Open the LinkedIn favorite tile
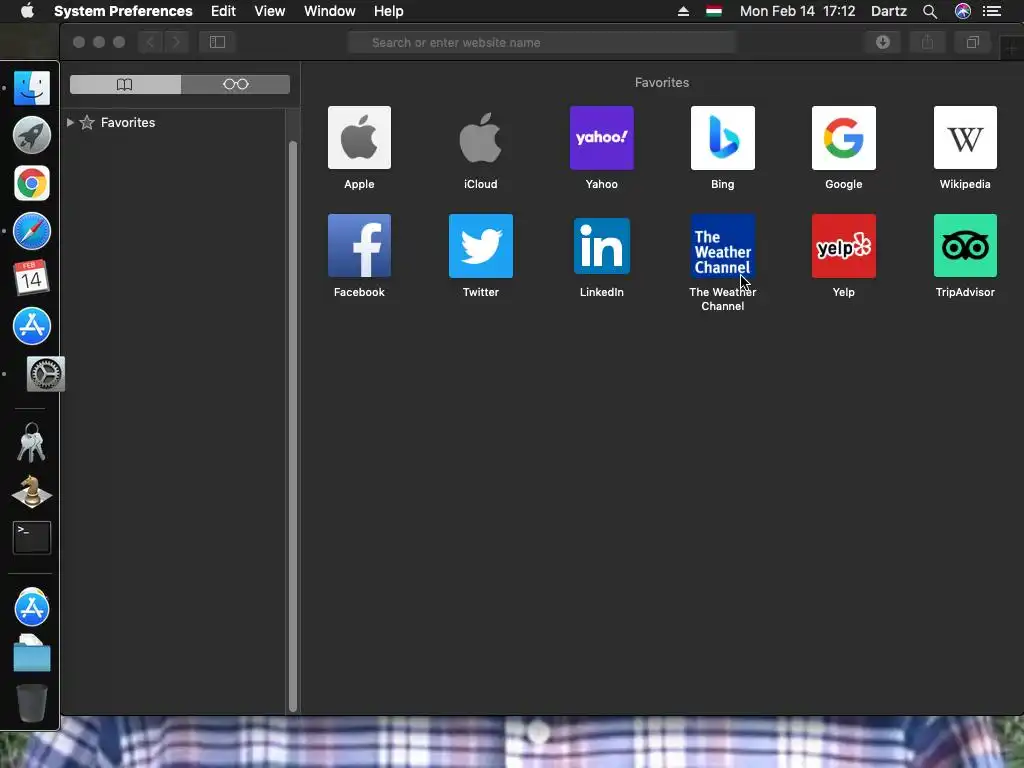Viewport: 1024px width, 768px height. point(601,246)
